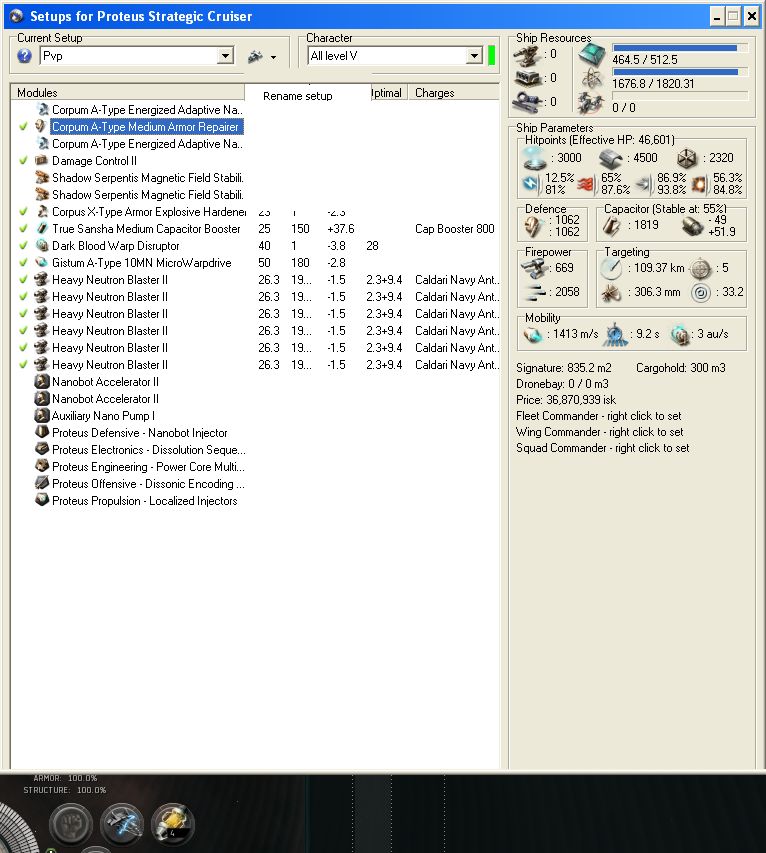
Task: Click the Proteus Propulsion subsystem icon
Action: tap(41, 500)
